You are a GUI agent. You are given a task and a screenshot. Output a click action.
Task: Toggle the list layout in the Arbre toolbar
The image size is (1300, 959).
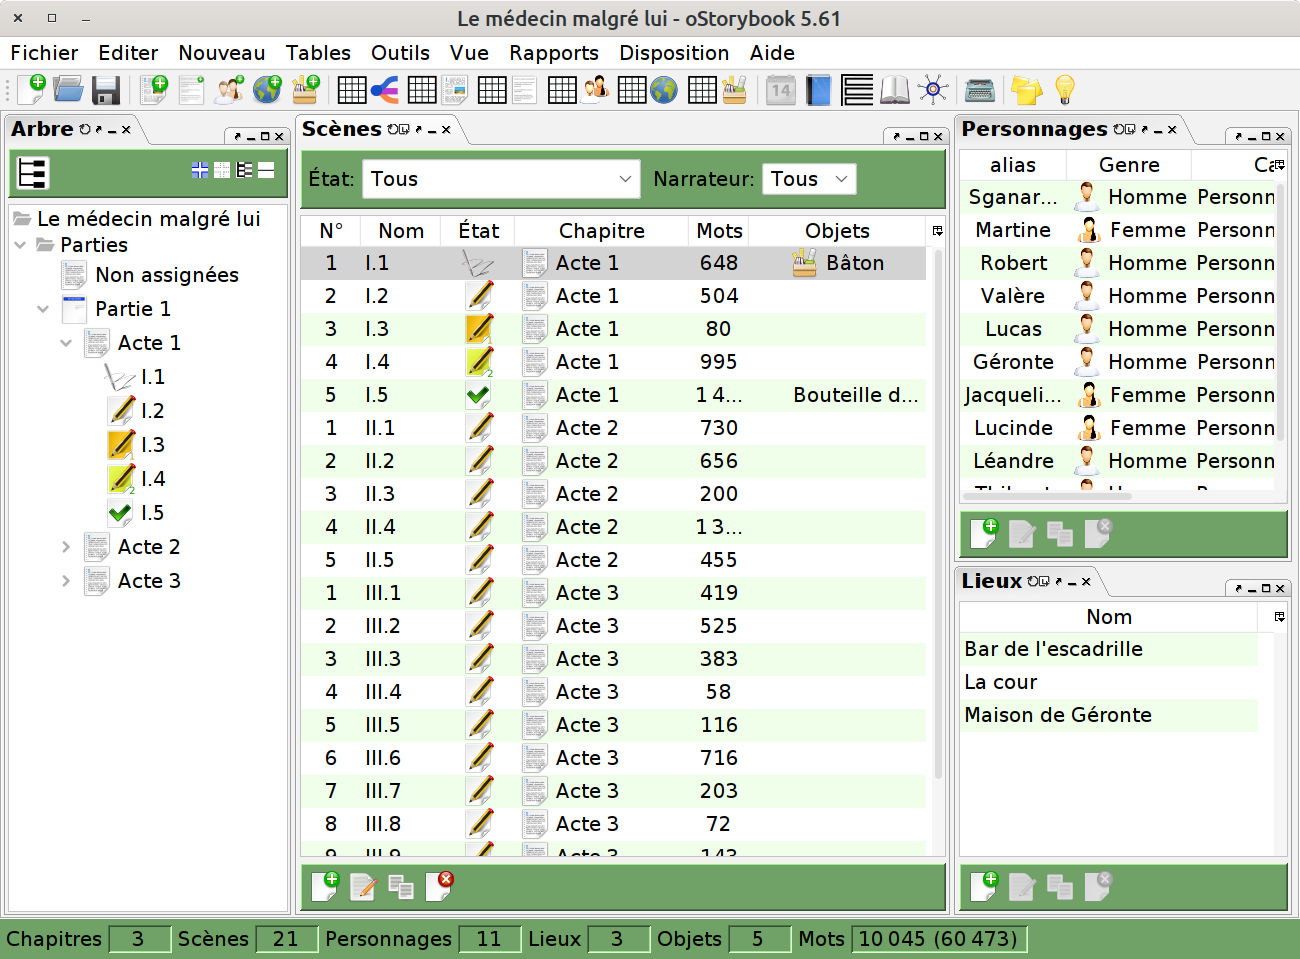pos(244,171)
